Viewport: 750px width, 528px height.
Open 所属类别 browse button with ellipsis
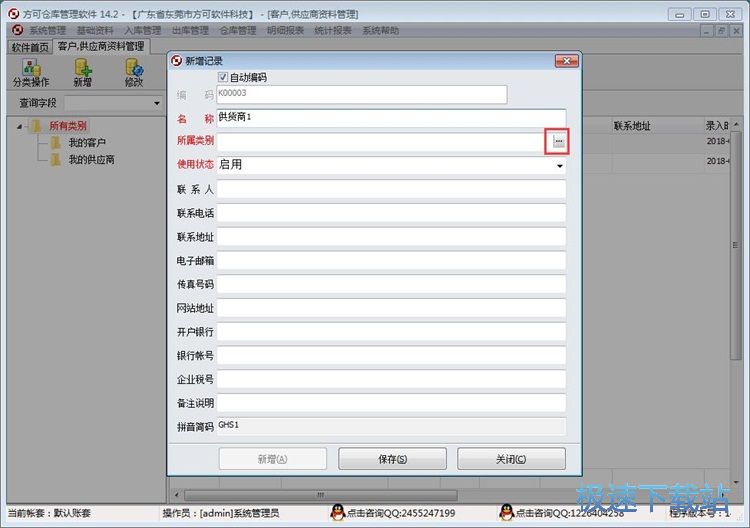coord(558,141)
